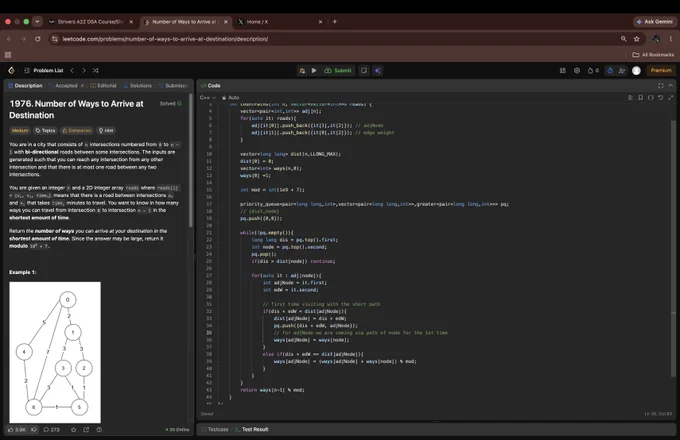Dislike the problem thumbs down
The image size is (680, 440).
pyautogui.click(x=34, y=430)
